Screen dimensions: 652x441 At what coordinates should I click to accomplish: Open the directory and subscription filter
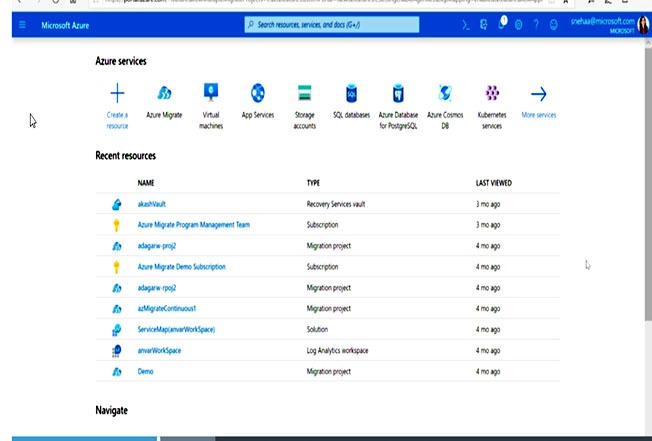483,25
